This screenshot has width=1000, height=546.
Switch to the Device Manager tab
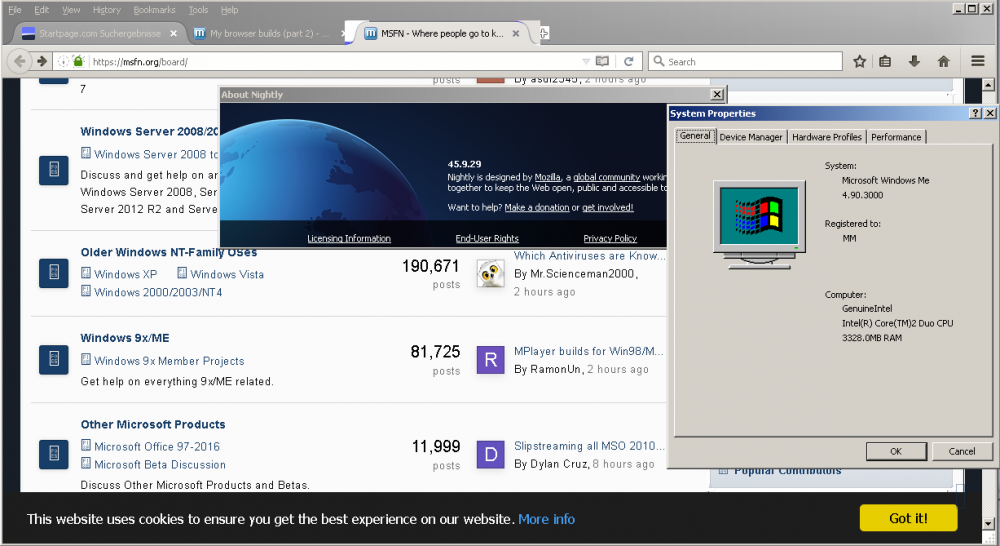coord(751,137)
